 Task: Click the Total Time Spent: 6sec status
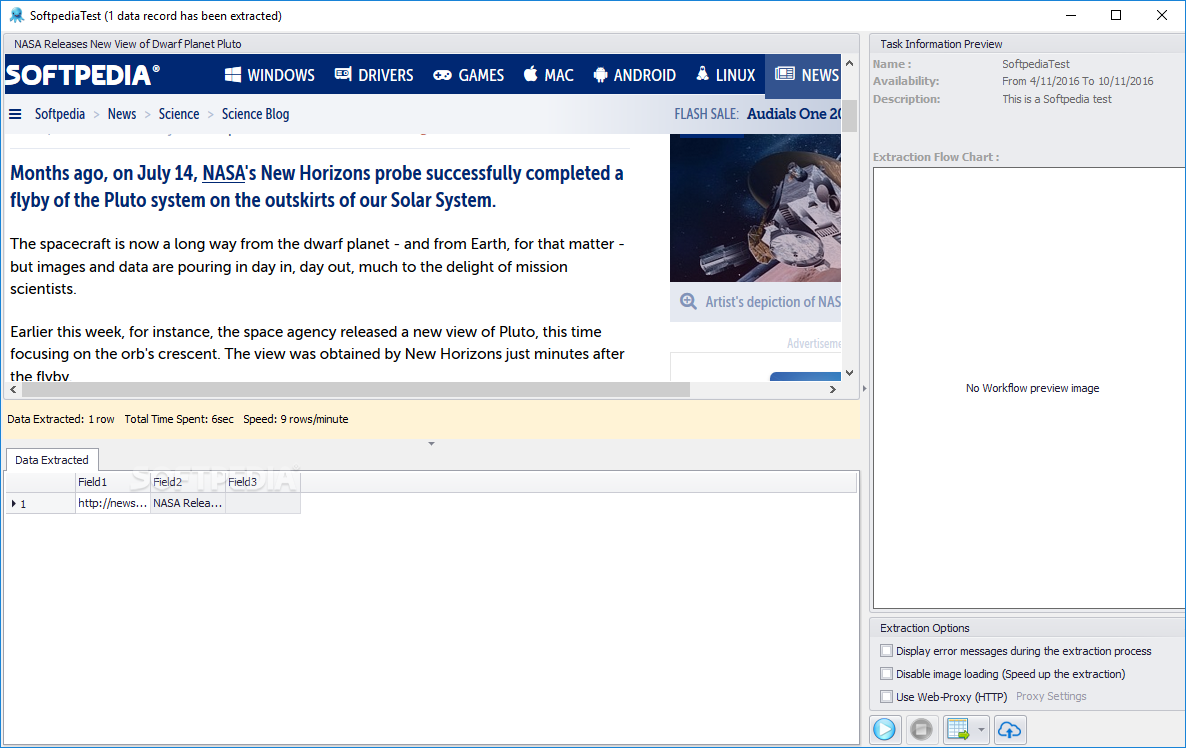pyautogui.click(x=179, y=419)
